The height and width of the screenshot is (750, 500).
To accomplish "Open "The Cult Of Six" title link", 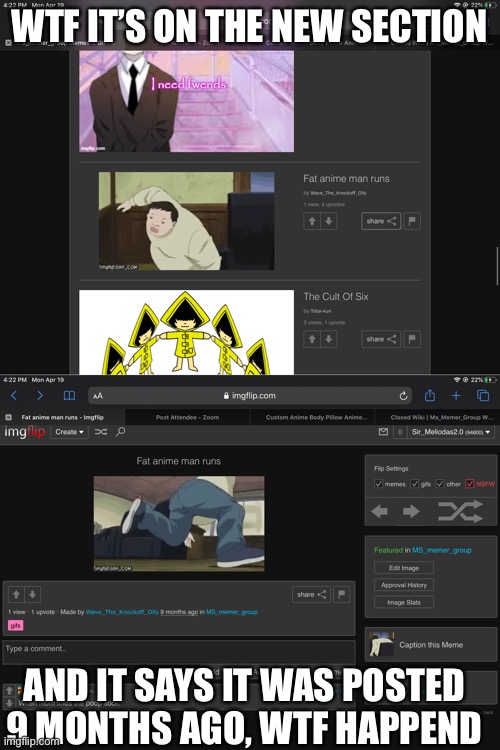I will coord(336,297).
